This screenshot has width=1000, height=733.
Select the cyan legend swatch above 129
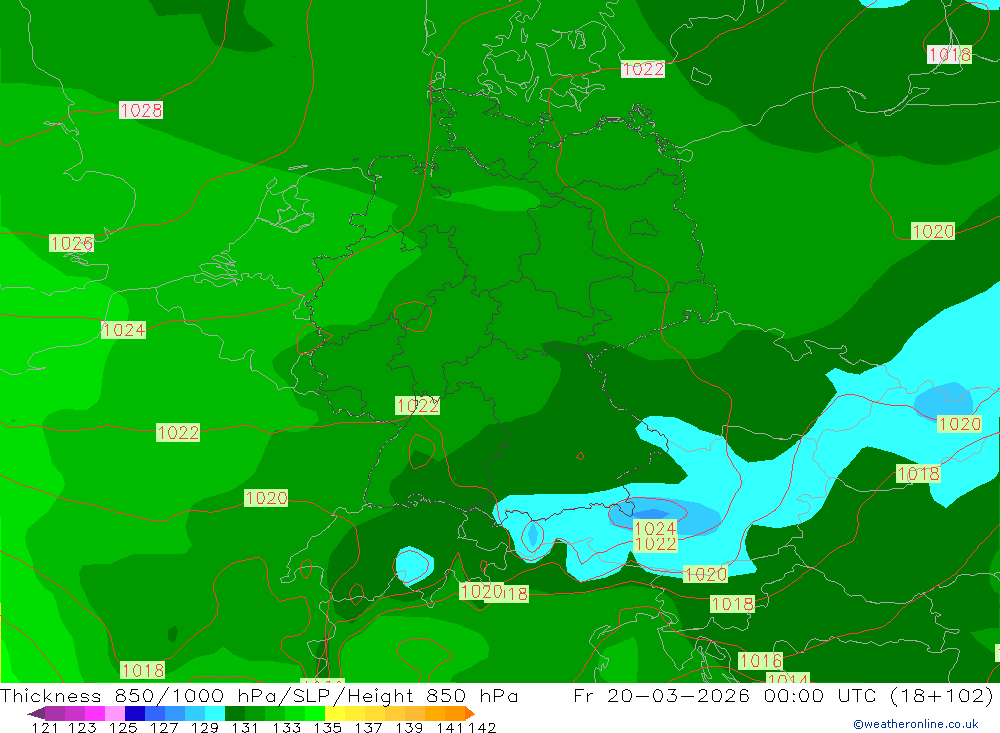215,713
